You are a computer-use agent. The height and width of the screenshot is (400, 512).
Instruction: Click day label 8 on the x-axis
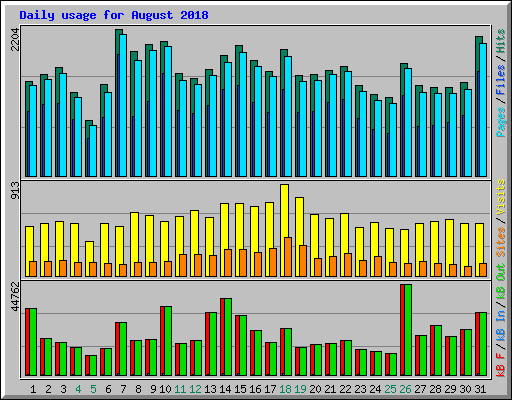(138, 389)
